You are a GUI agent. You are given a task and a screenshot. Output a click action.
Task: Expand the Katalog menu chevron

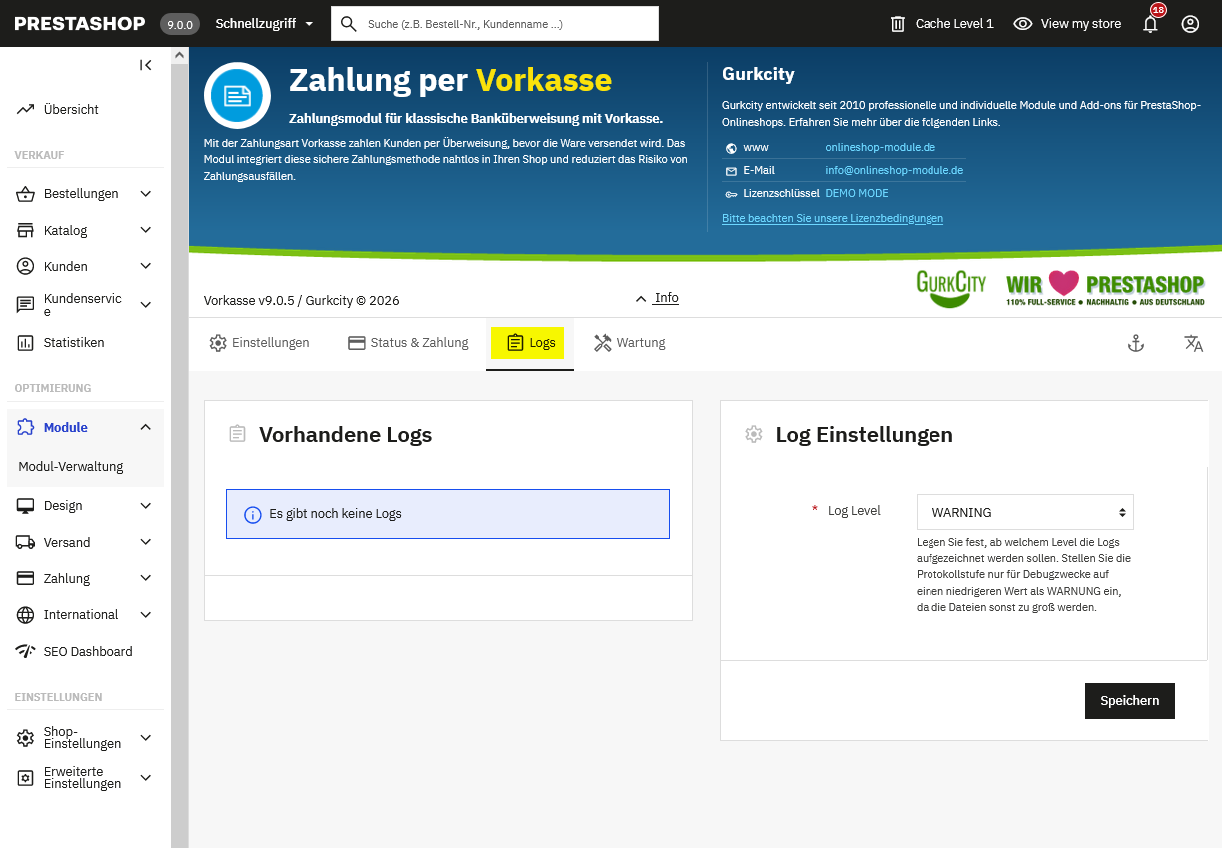[x=146, y=230]
